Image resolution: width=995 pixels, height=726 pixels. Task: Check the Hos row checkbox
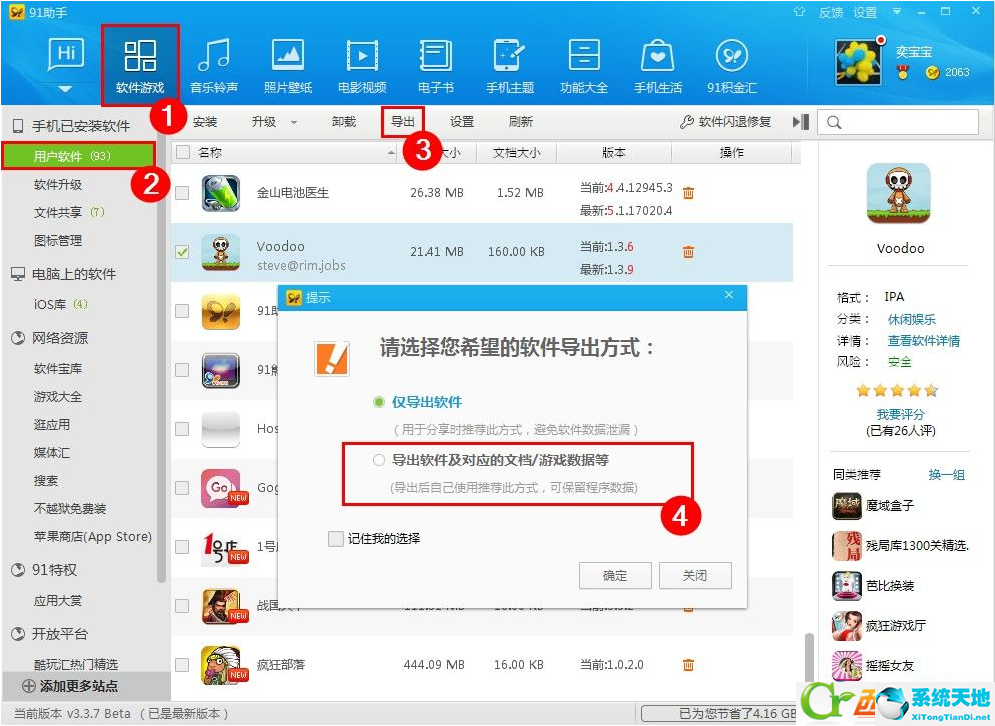tap(182, 428)
